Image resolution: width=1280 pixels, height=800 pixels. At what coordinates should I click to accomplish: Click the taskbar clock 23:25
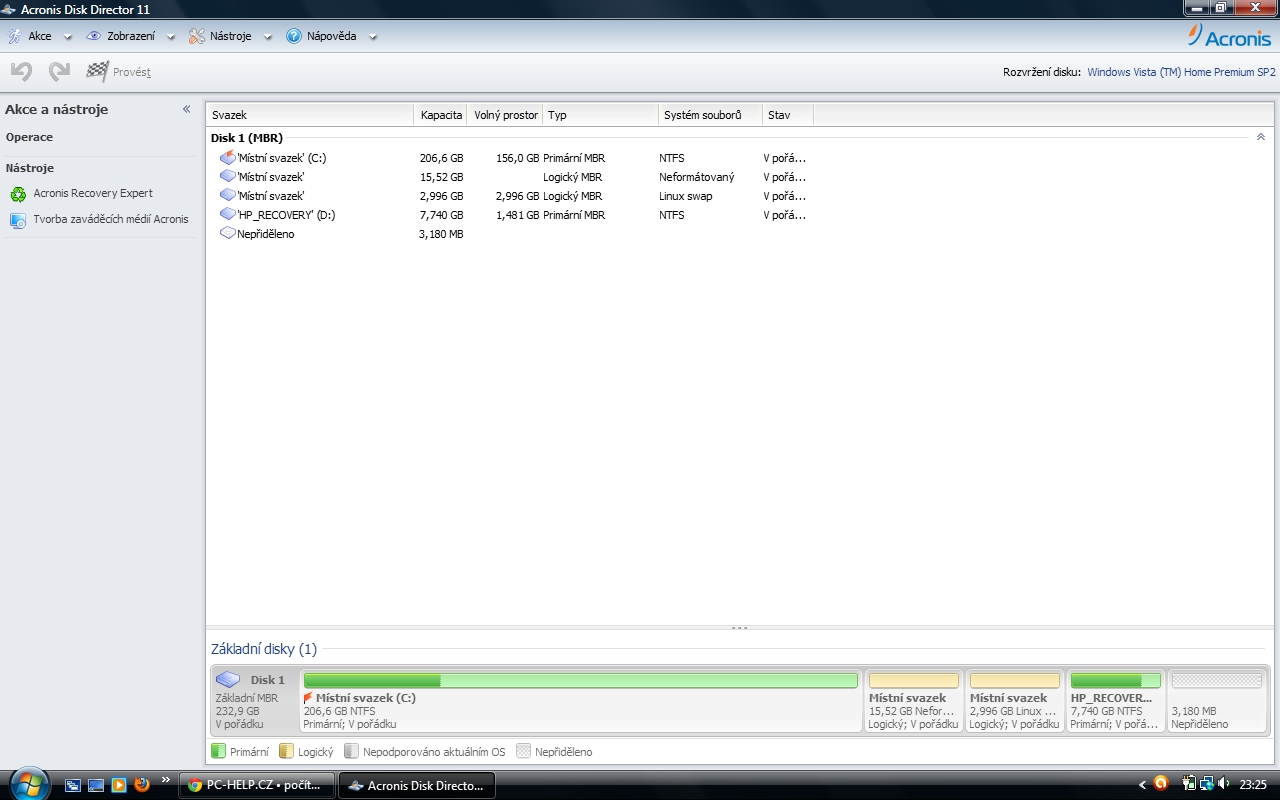point(1253,785)
